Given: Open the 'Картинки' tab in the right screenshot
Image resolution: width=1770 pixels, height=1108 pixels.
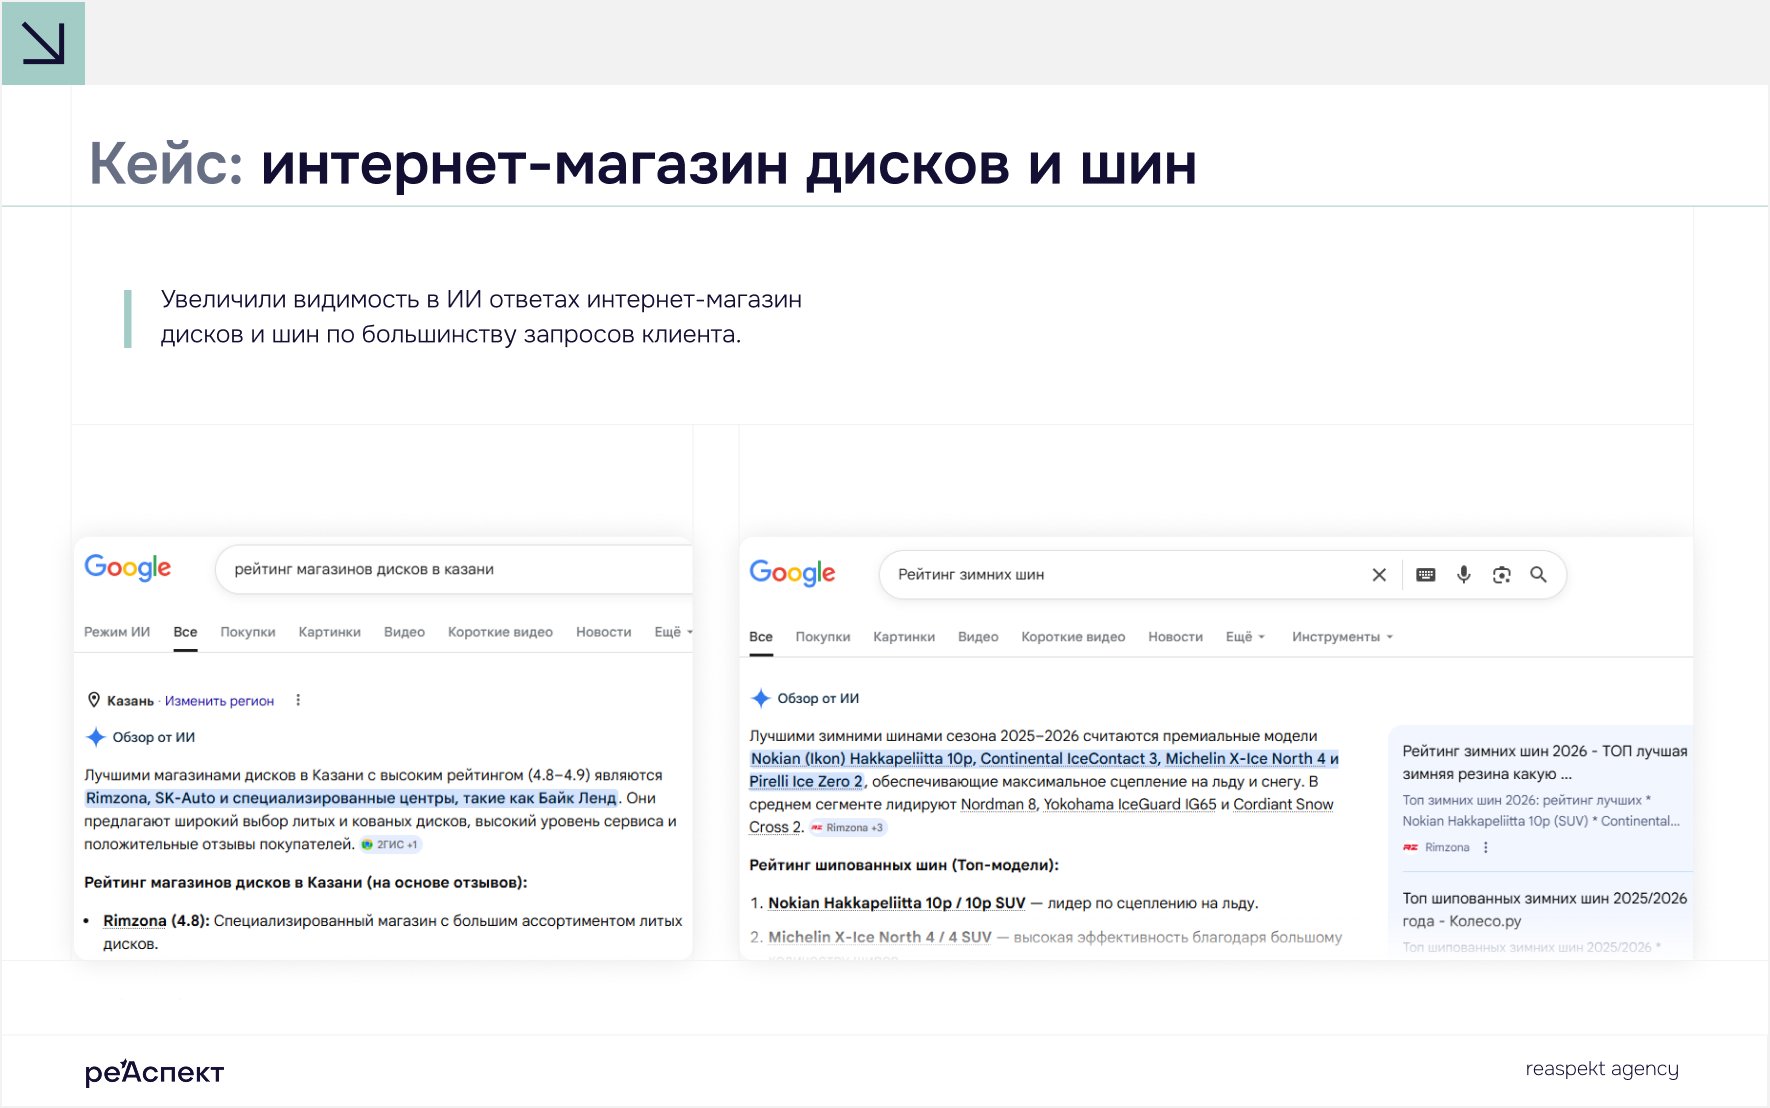Looking at the screenshot, I should click(904, 637).
